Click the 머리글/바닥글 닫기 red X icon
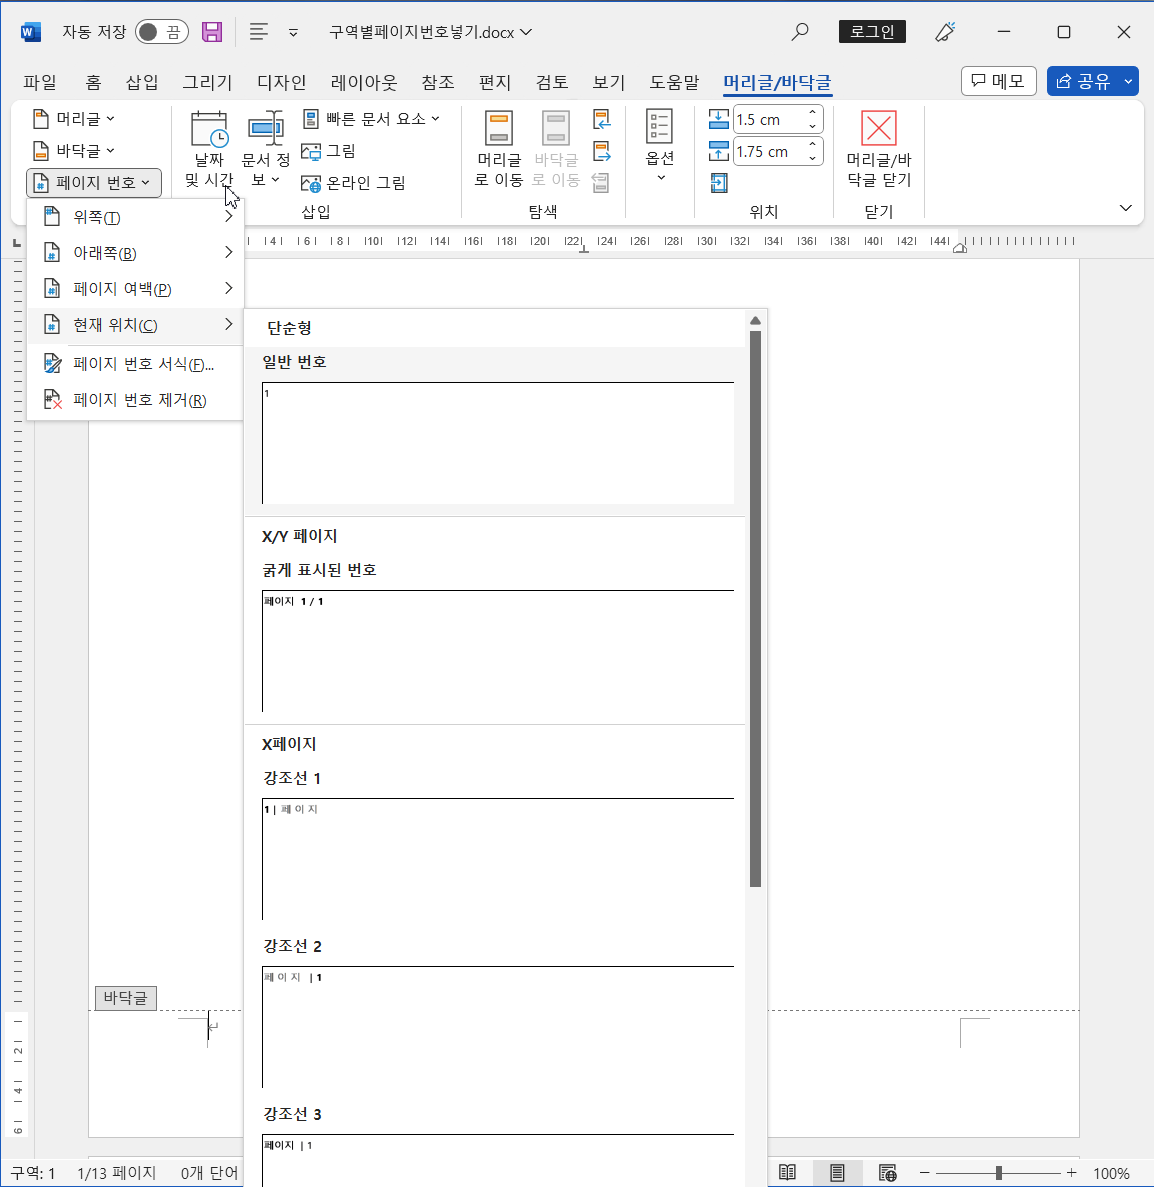 click(878, 128)
